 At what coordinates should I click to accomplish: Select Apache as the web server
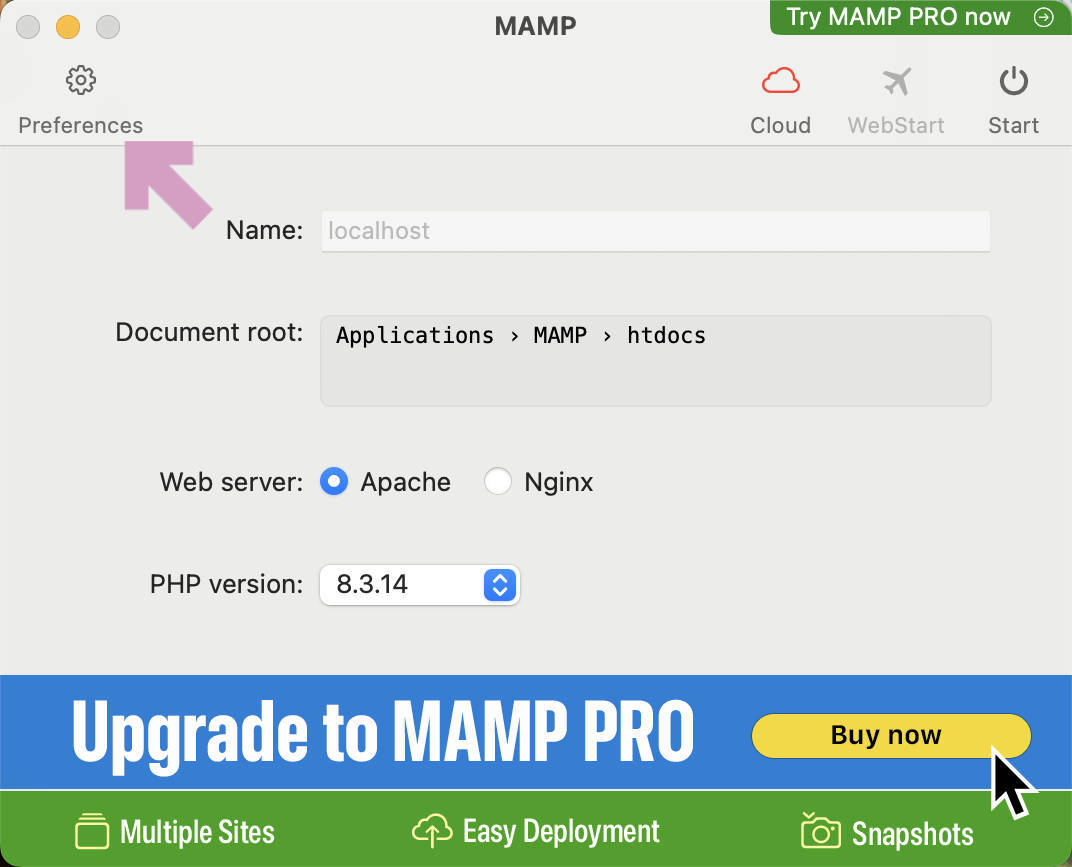tap(334, 482)
